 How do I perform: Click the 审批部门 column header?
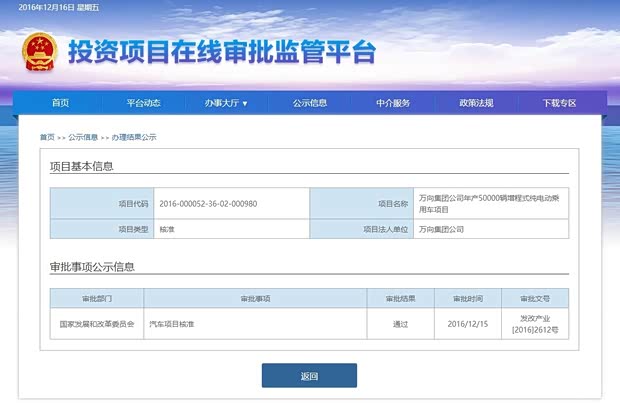click(x=97, y=298)
